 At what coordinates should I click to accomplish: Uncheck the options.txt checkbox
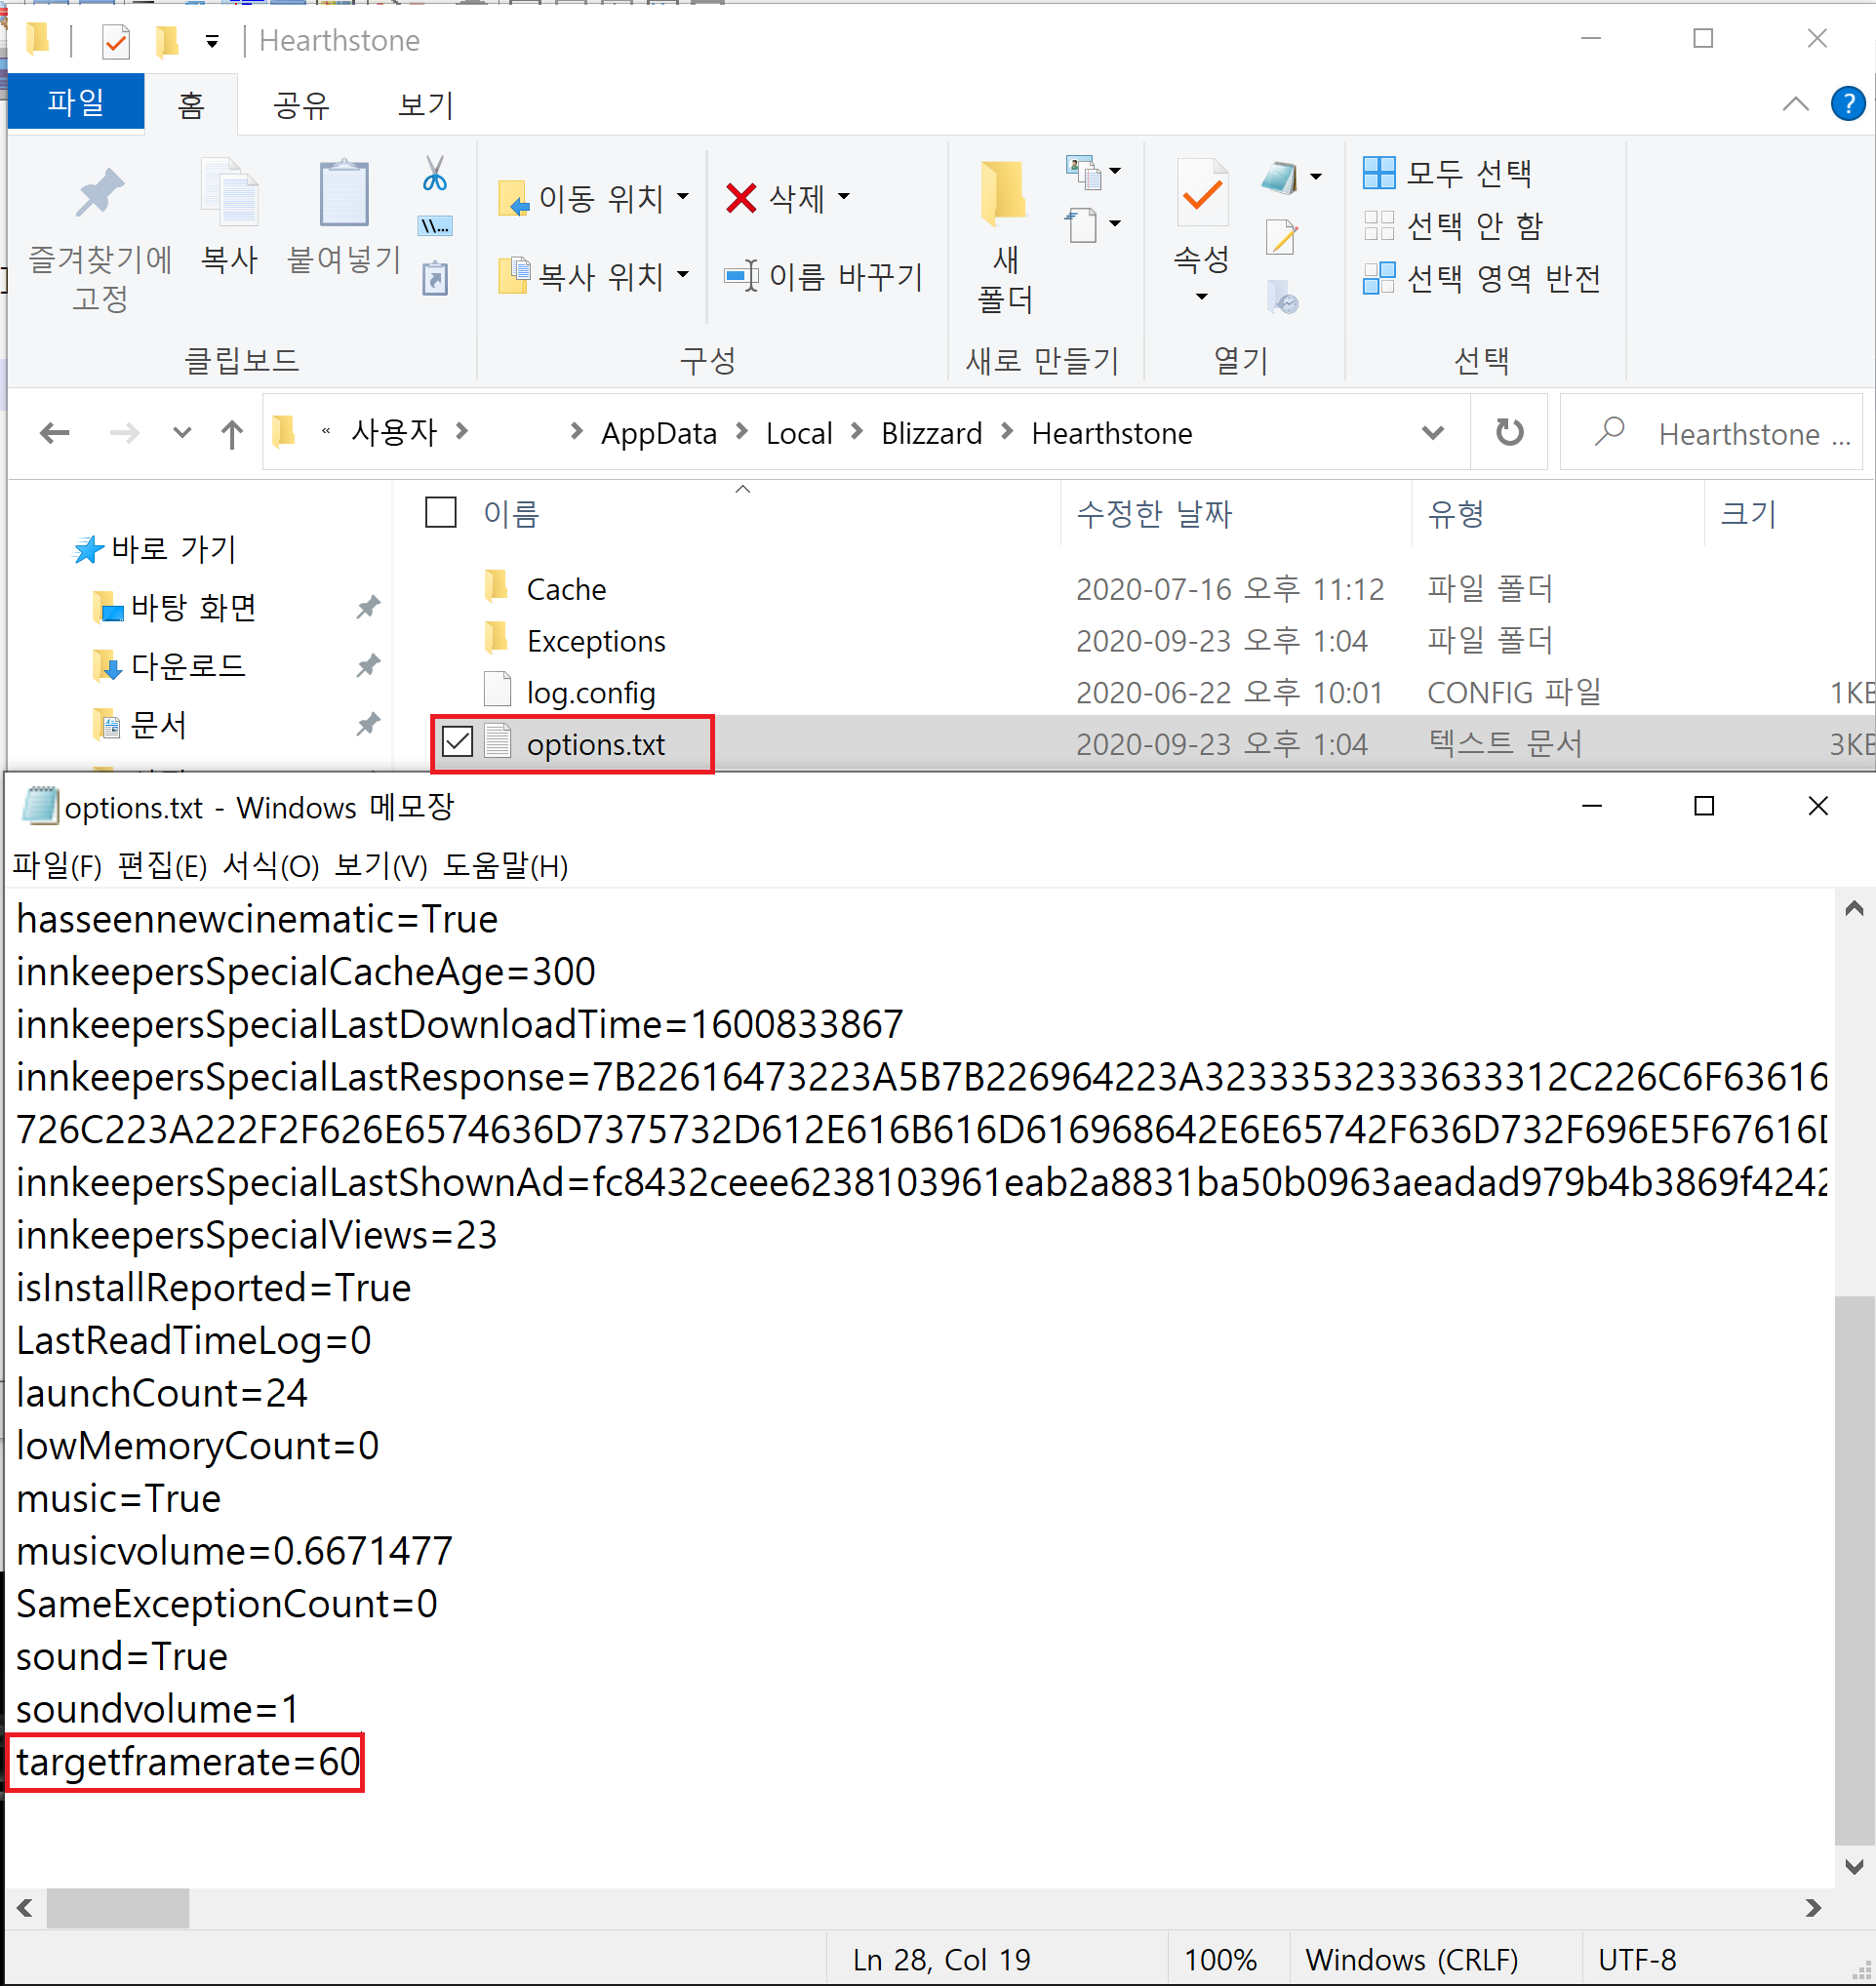(457, 743)
